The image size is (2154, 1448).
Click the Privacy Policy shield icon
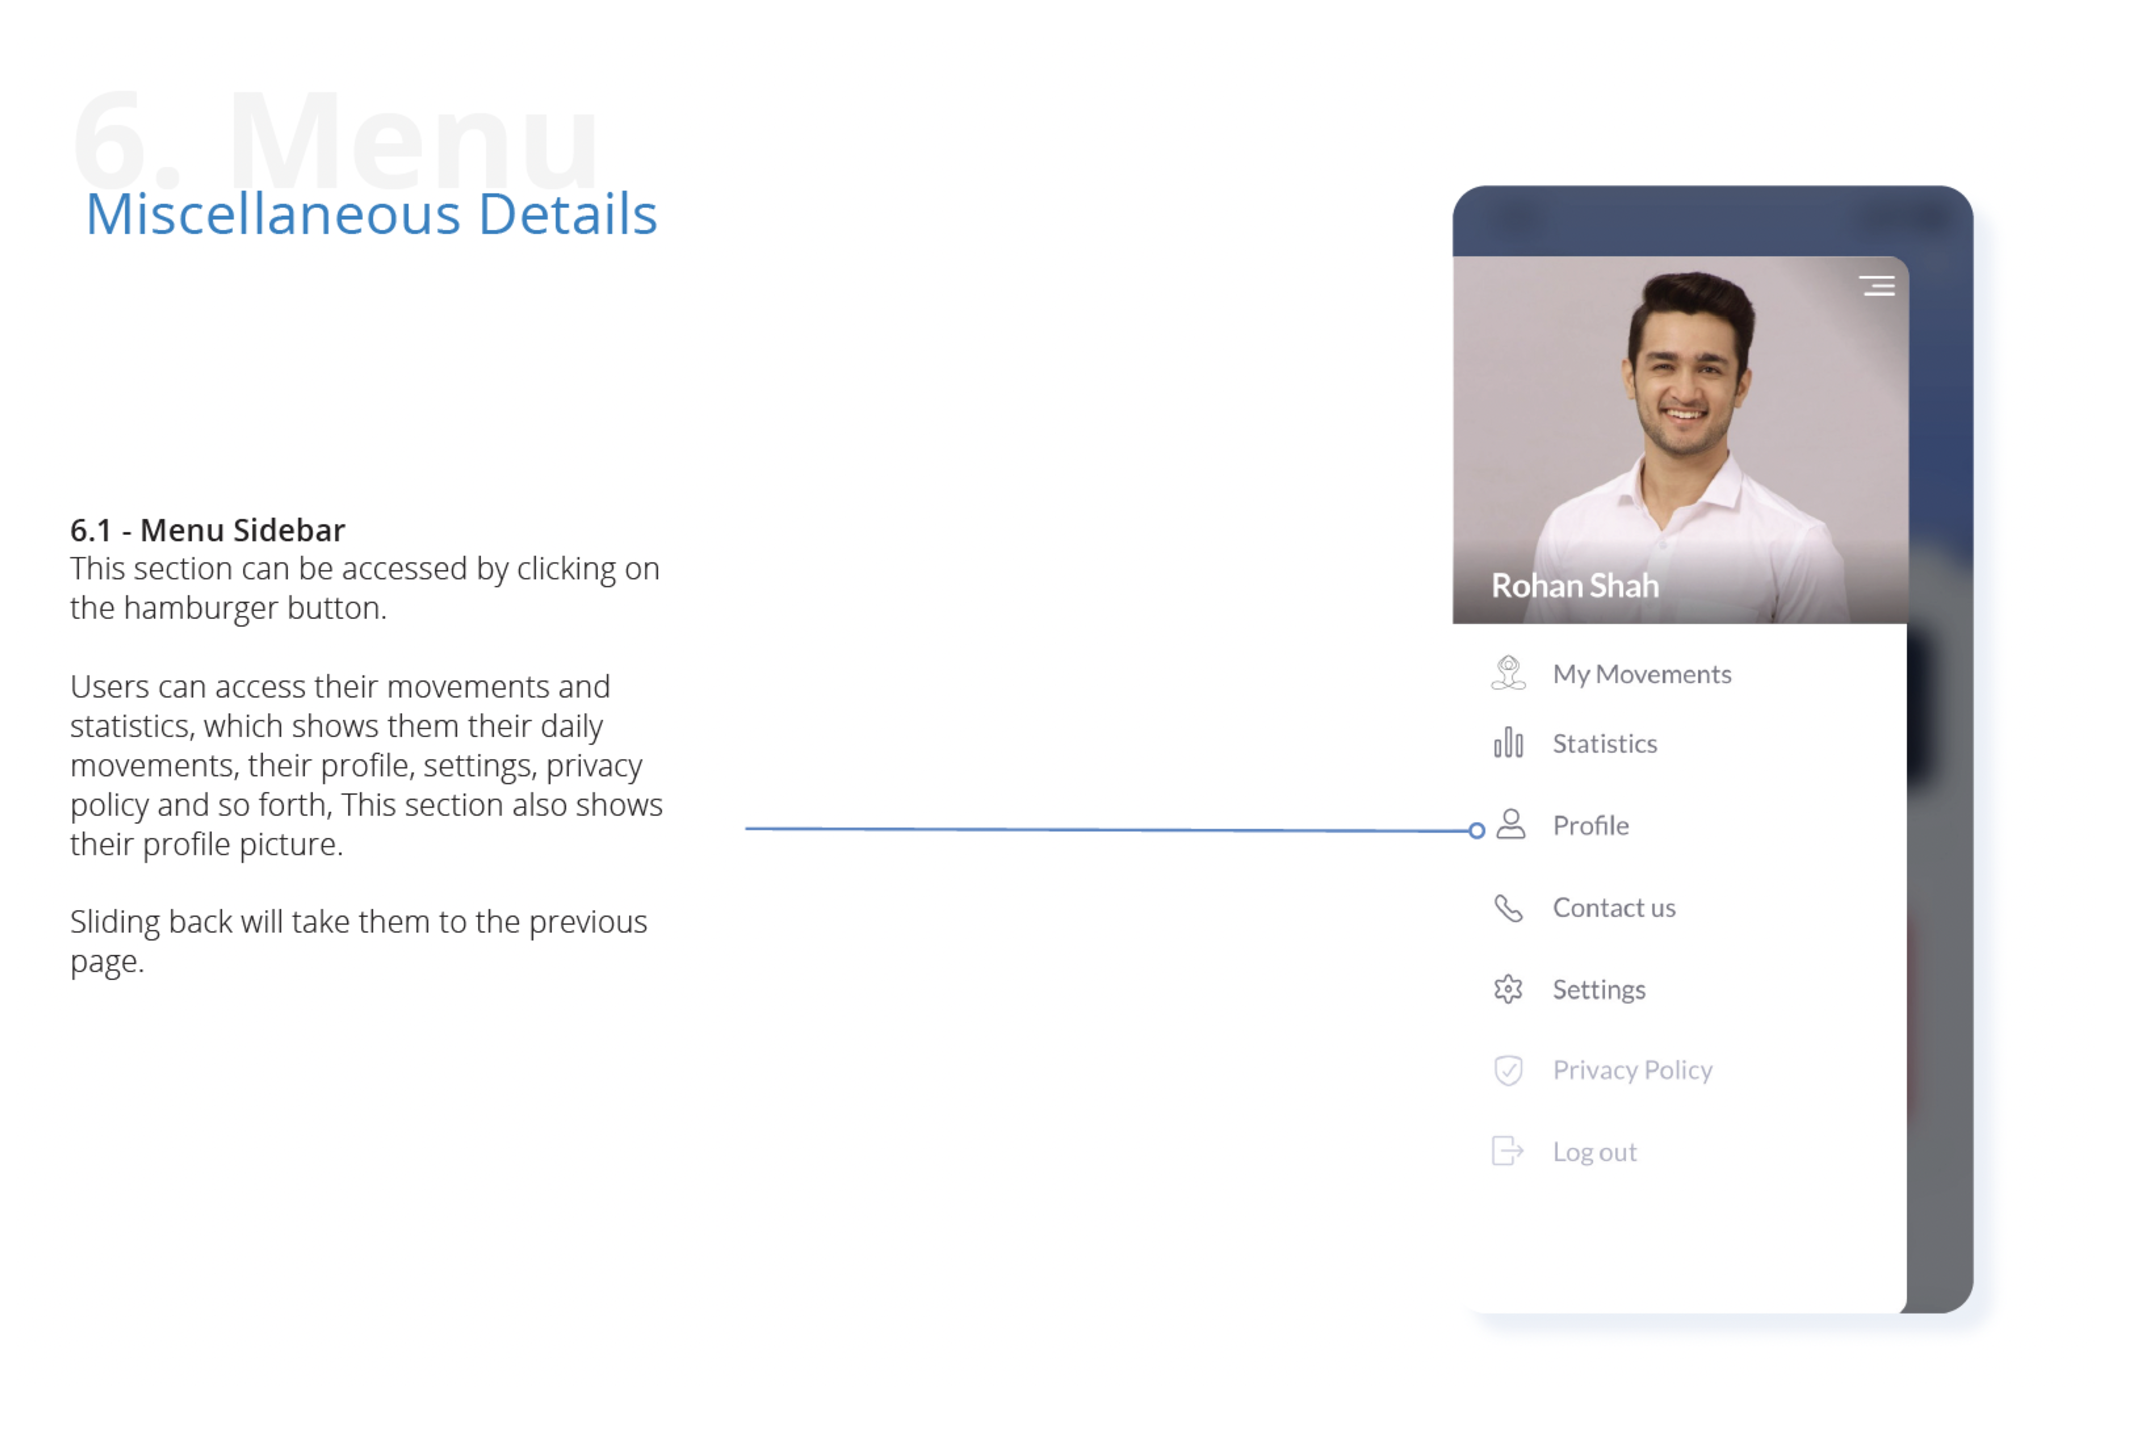coord(1508,1070)
